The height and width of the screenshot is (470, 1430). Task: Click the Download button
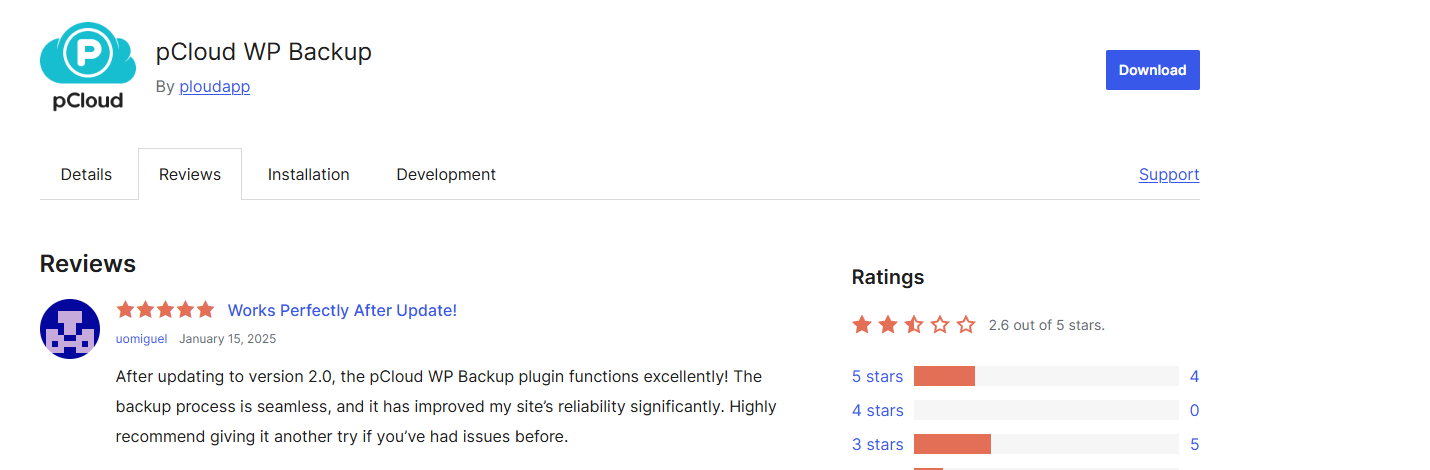click(x=1152, y=70)
